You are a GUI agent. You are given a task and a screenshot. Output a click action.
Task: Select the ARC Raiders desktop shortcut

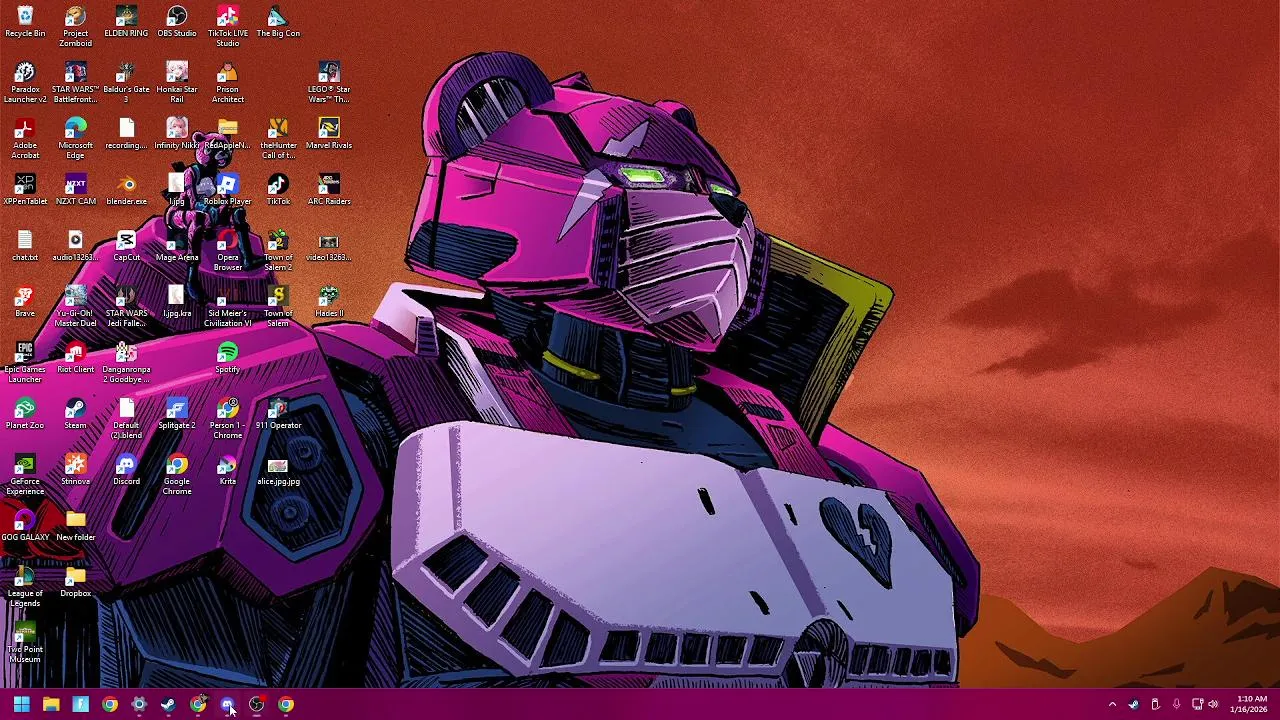click(x=329, y=190)
